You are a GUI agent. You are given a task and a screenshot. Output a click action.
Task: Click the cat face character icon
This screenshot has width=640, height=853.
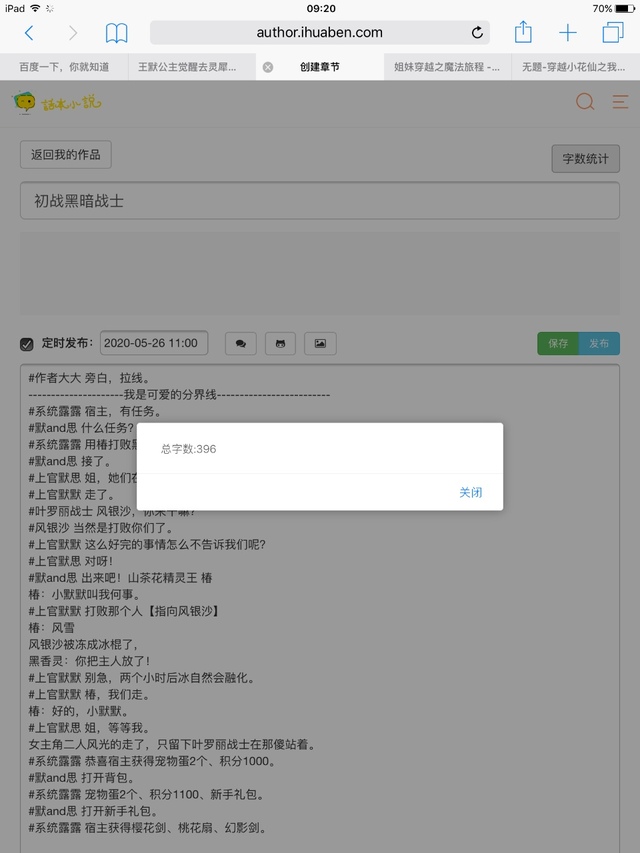coord(280,344)
